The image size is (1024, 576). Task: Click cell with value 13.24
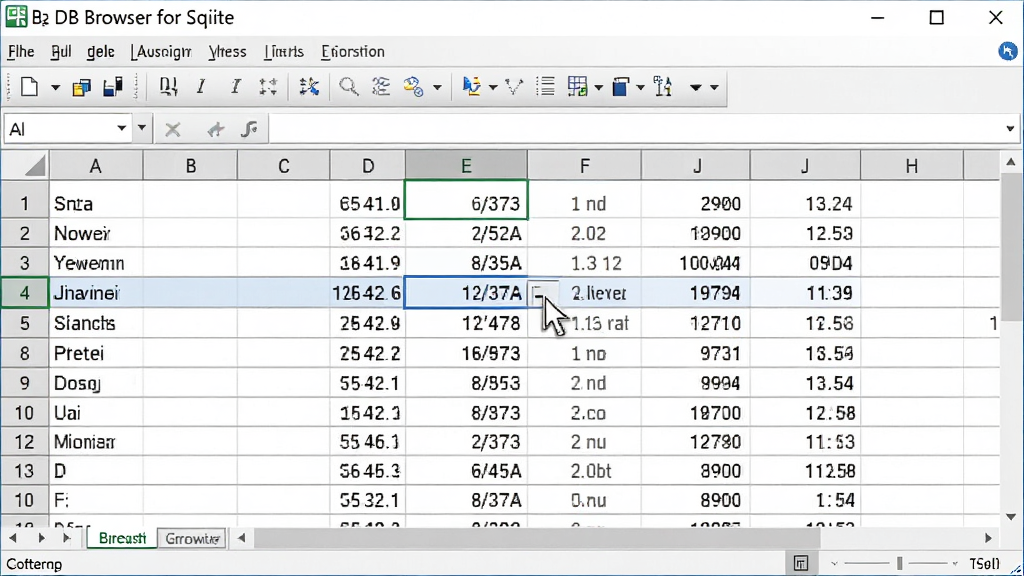click(805, 204)
